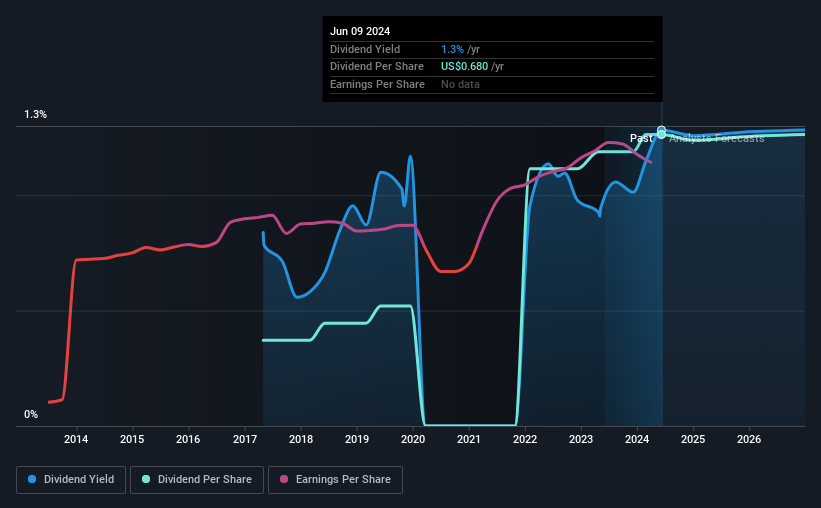The image size is (821, 508).
Task: Click the pink Earnings Per Share legend dot
Action: pyautogui.click(x=284, y=479)
